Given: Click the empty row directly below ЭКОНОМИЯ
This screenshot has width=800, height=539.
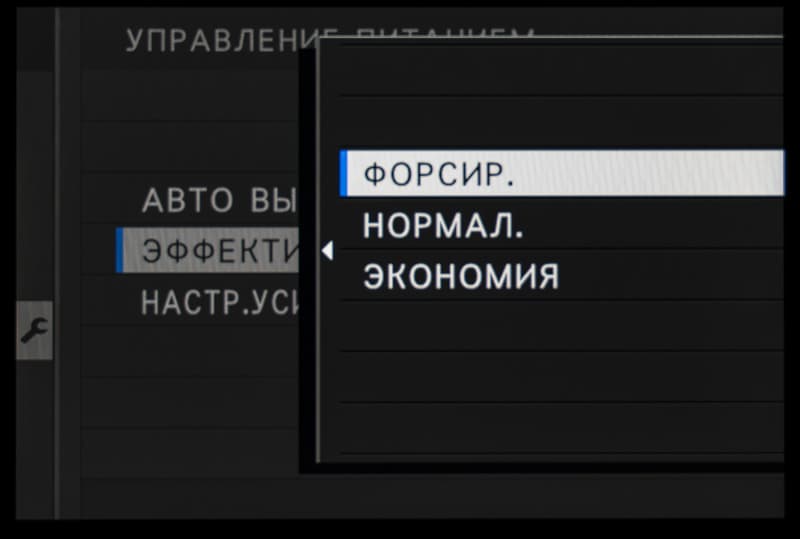Looking at the screenshot, I should 562,326.
